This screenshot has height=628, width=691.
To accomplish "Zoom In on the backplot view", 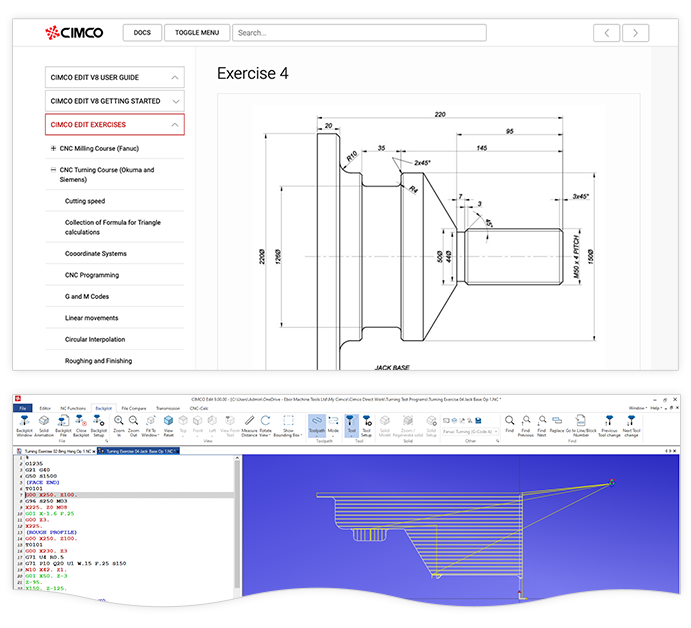I will click(119, 425).
